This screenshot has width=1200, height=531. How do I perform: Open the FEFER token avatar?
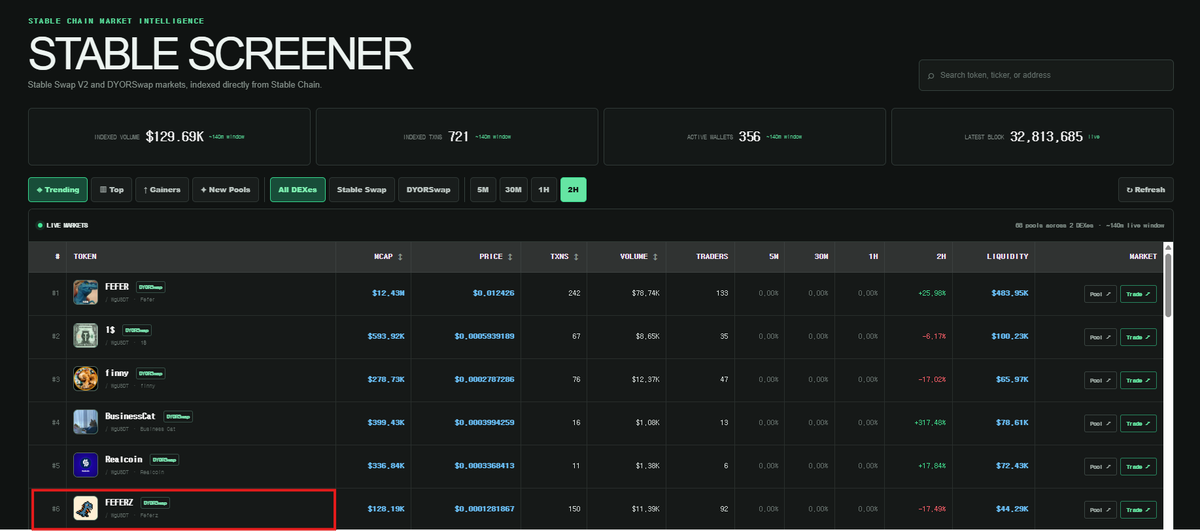point(86,293)
